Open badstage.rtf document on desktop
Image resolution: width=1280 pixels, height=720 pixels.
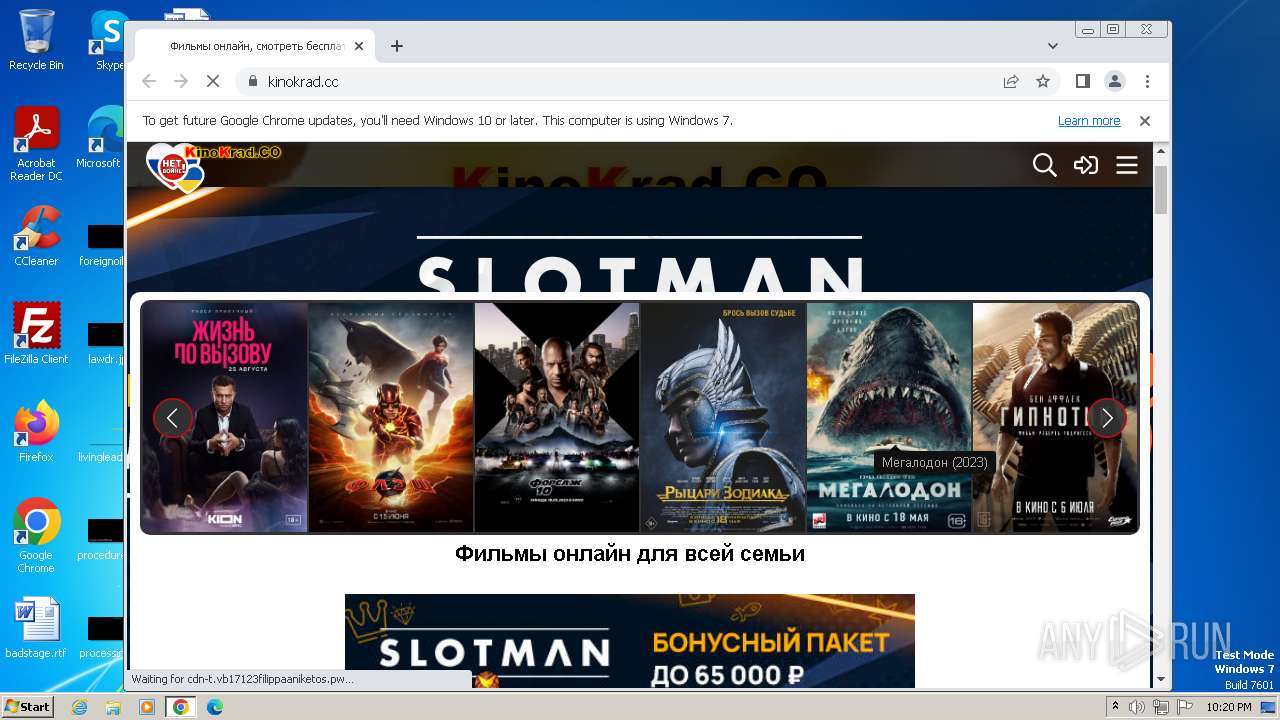36,628
